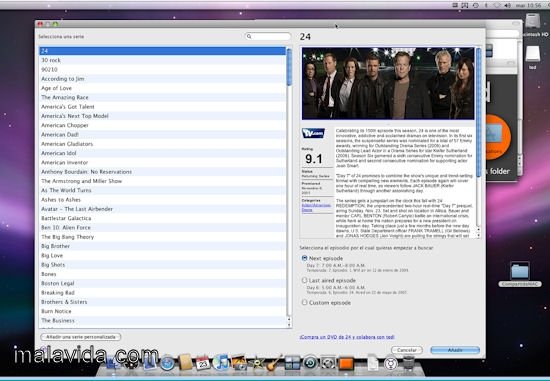550x381 pixels.
Task: Select the Next episode option
Action: (304, 258)
